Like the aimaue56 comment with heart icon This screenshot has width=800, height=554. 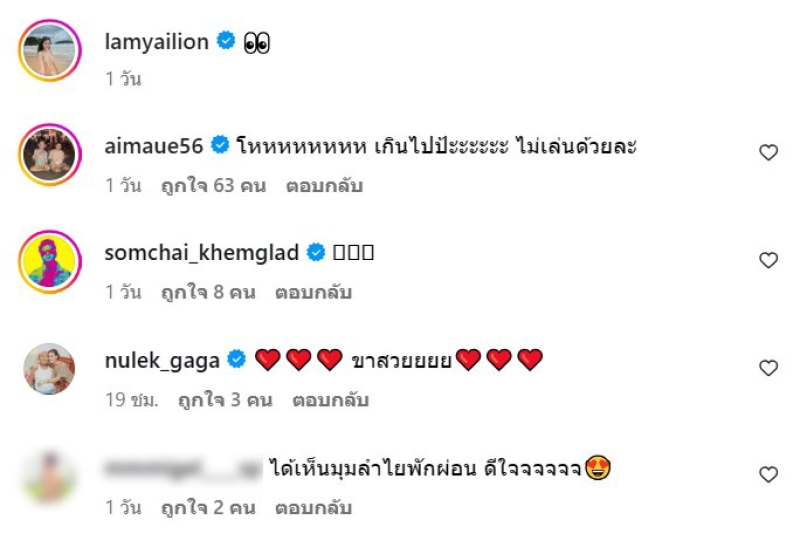pyautogui.click(x=768, y=153)
